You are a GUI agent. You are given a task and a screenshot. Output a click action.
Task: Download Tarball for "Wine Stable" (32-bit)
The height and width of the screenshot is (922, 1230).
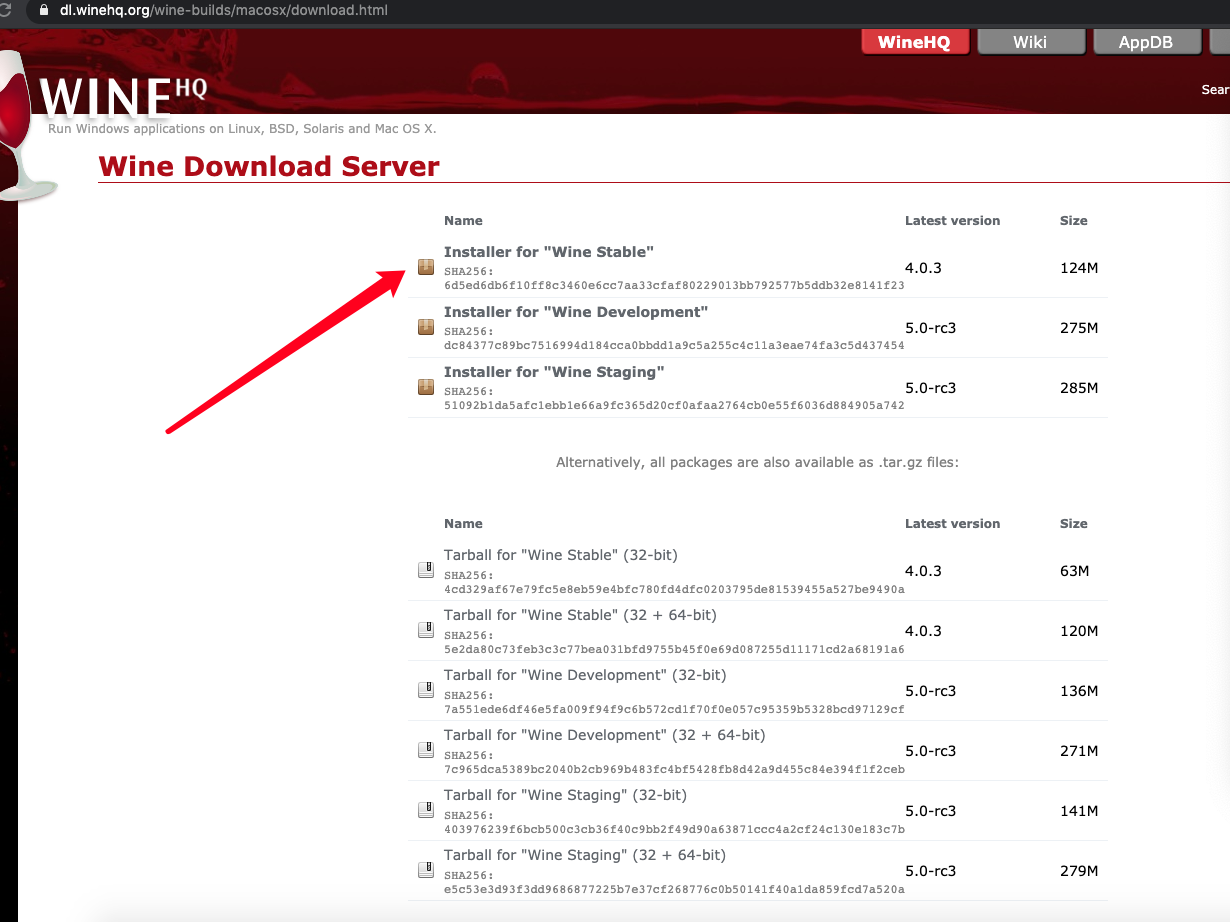tap(561, 555)
